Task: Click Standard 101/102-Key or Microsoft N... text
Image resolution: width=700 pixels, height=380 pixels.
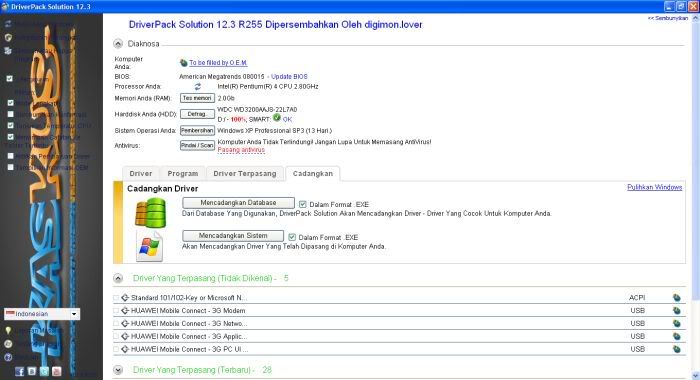Action: [x=189, y=298]
